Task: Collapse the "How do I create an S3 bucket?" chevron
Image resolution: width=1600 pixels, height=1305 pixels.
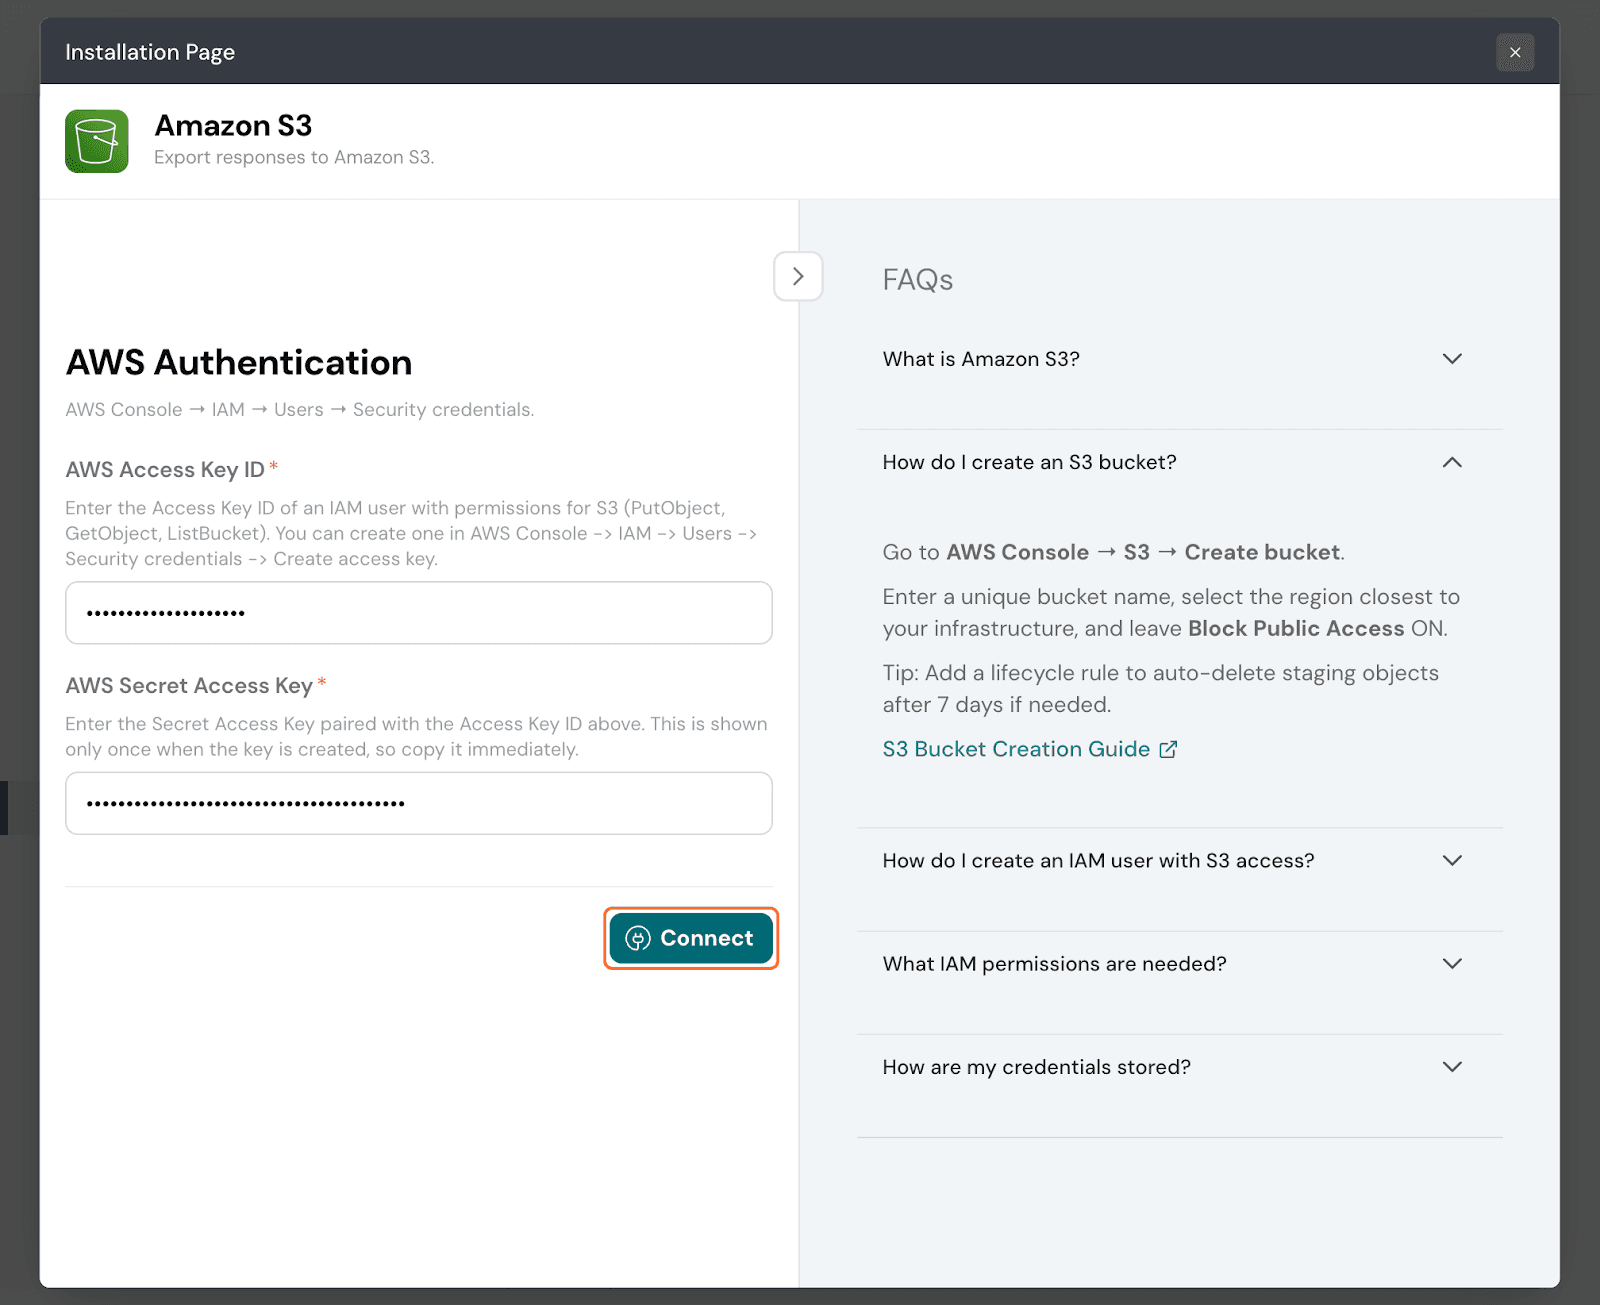Action: click(x=1452, y=462)
